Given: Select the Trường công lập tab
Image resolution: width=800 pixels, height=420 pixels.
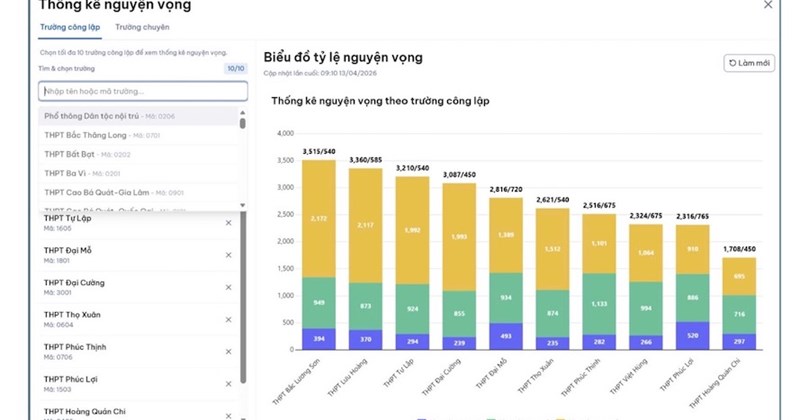Looking at the screenshot, I should (69, 27).
